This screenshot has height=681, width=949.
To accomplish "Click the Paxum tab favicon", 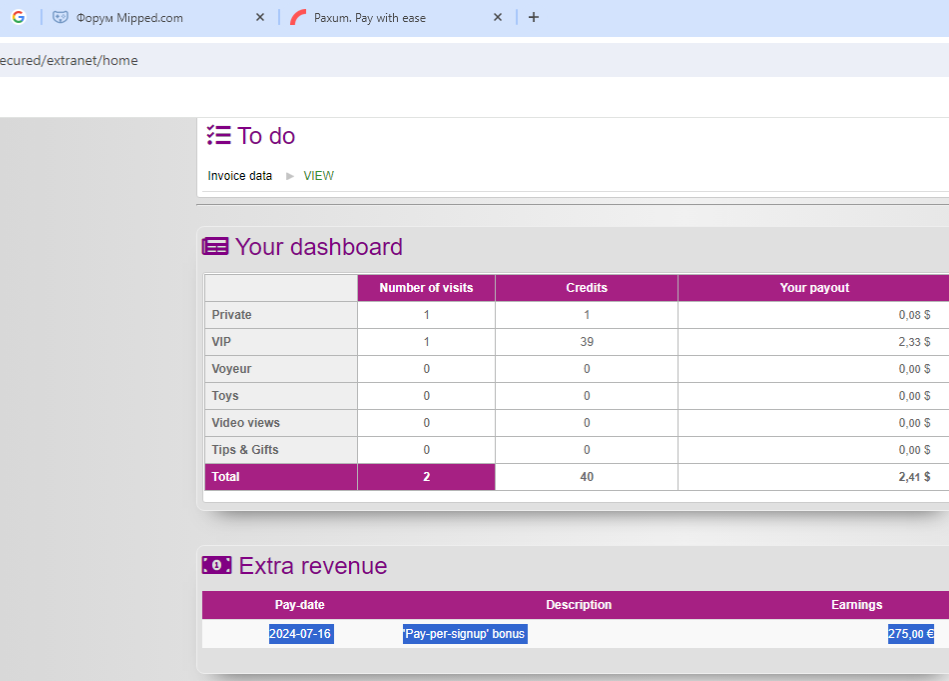I will [298, 18].
